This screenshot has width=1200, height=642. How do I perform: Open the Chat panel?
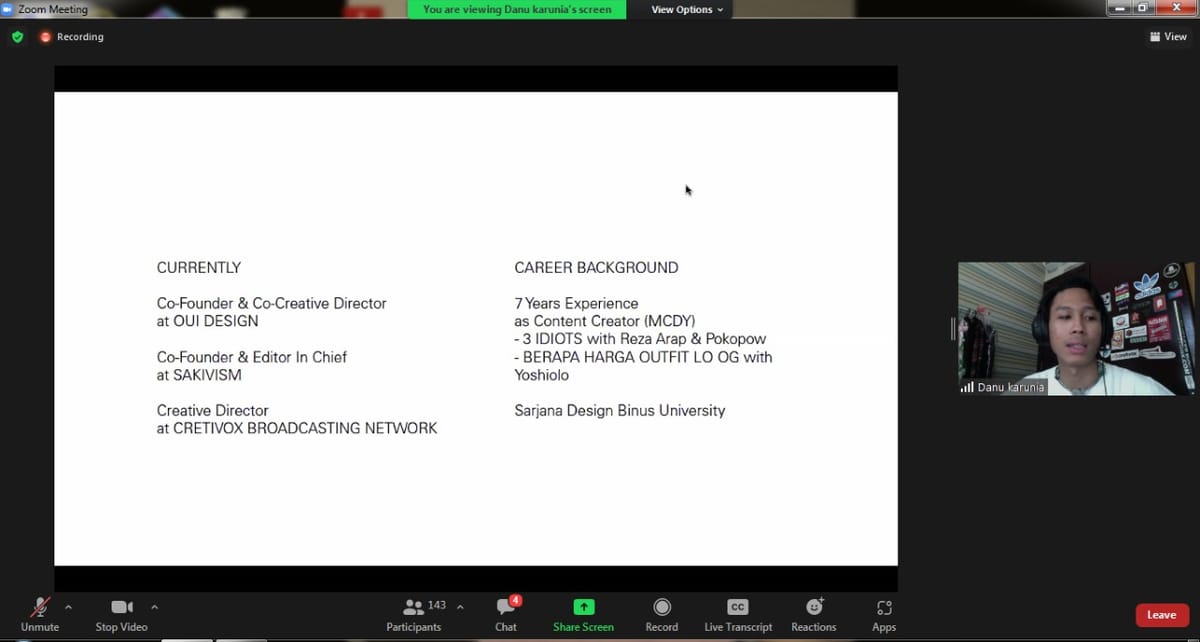click(506, 613)
